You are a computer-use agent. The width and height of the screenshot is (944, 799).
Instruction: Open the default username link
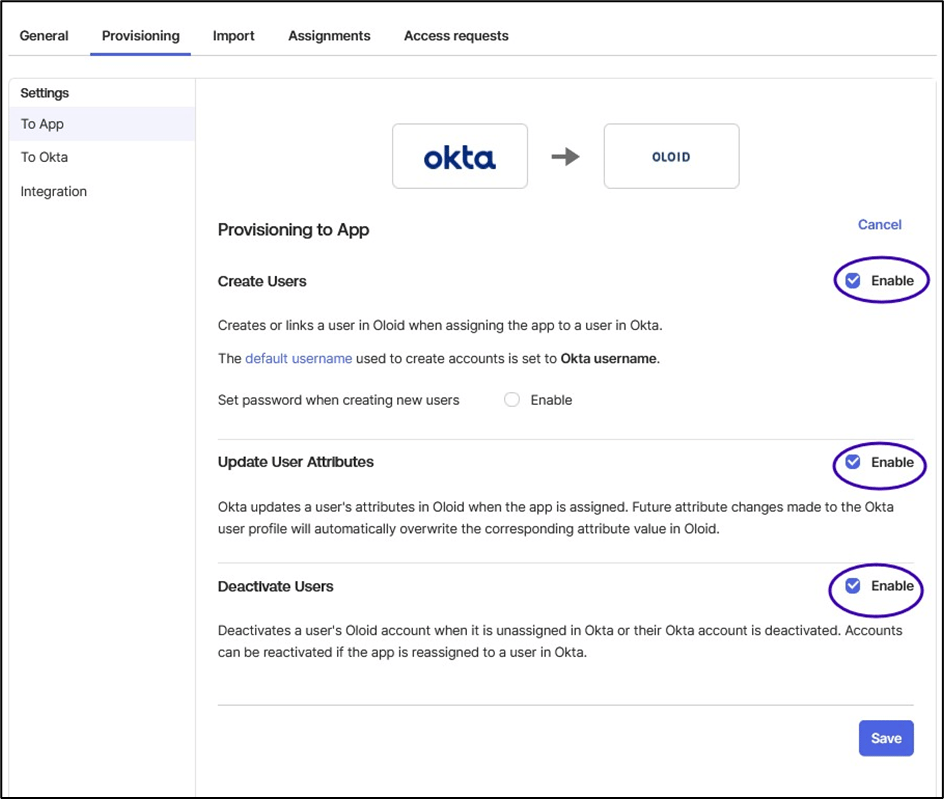299,359
